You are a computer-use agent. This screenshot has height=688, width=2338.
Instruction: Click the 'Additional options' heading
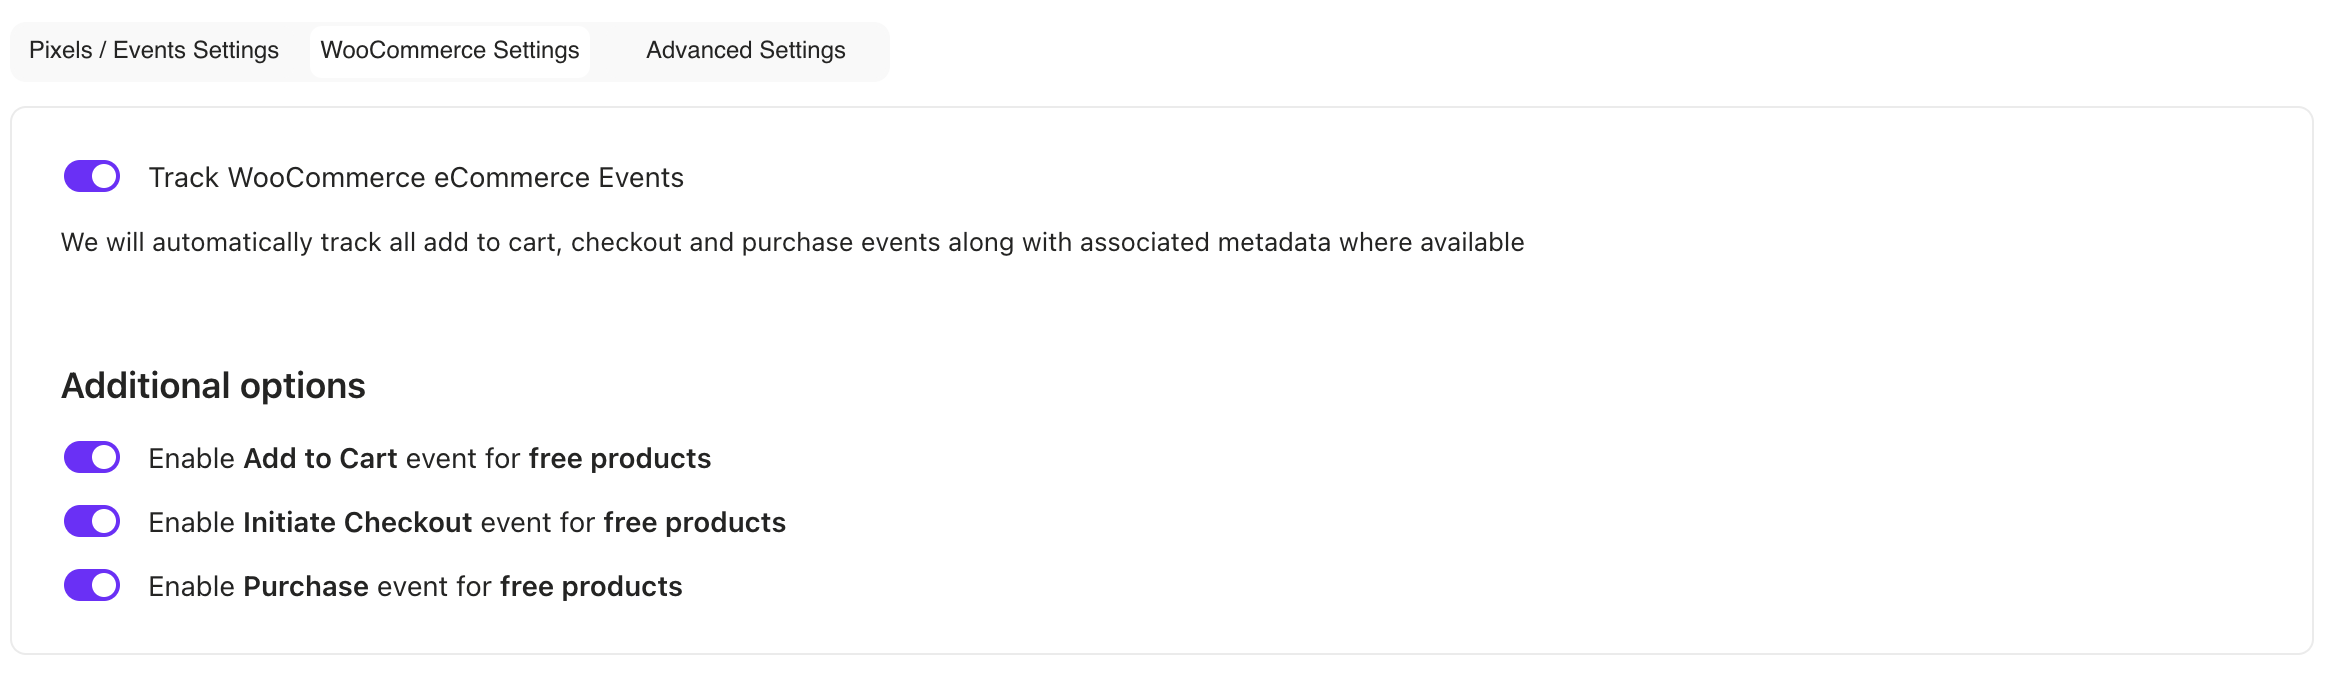point(213,386)
